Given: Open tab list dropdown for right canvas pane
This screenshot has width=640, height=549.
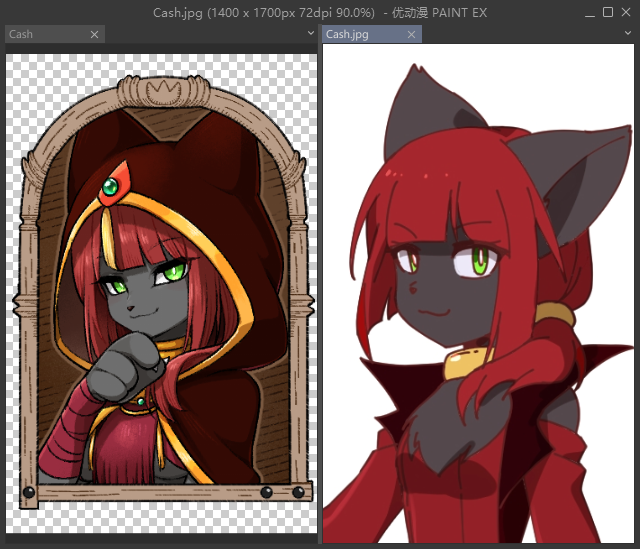Looking at the screenshot, I should coord(628,33).
